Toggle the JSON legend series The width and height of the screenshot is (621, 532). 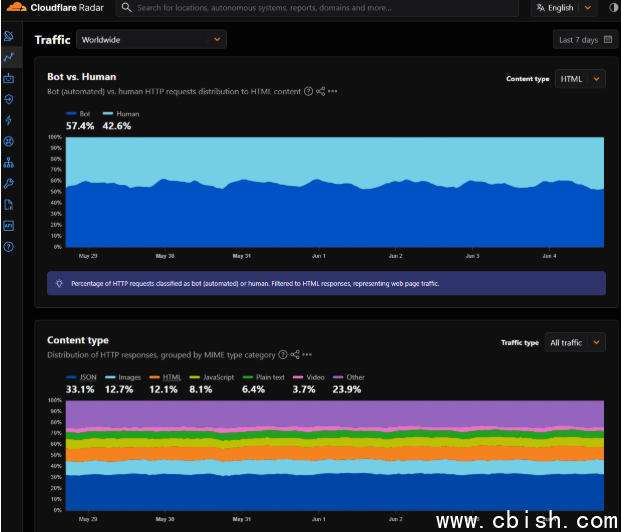pyautogui.click(x=81, y=377)
